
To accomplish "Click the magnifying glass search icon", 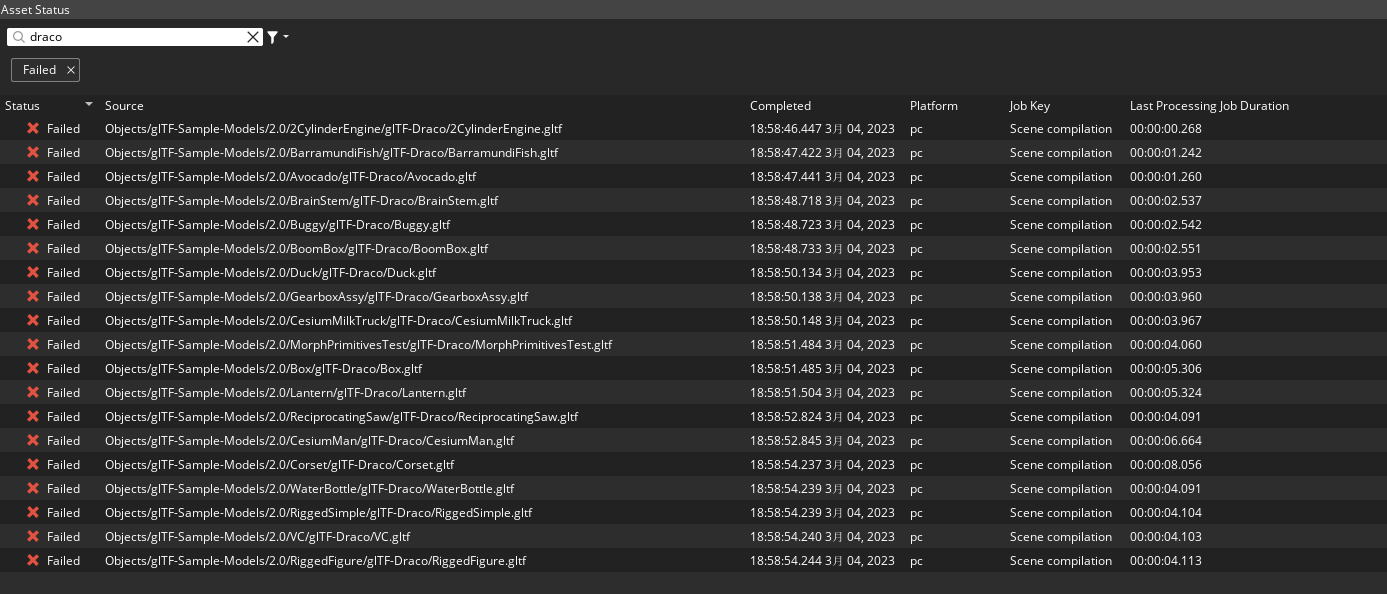I will tap(18, 37).
